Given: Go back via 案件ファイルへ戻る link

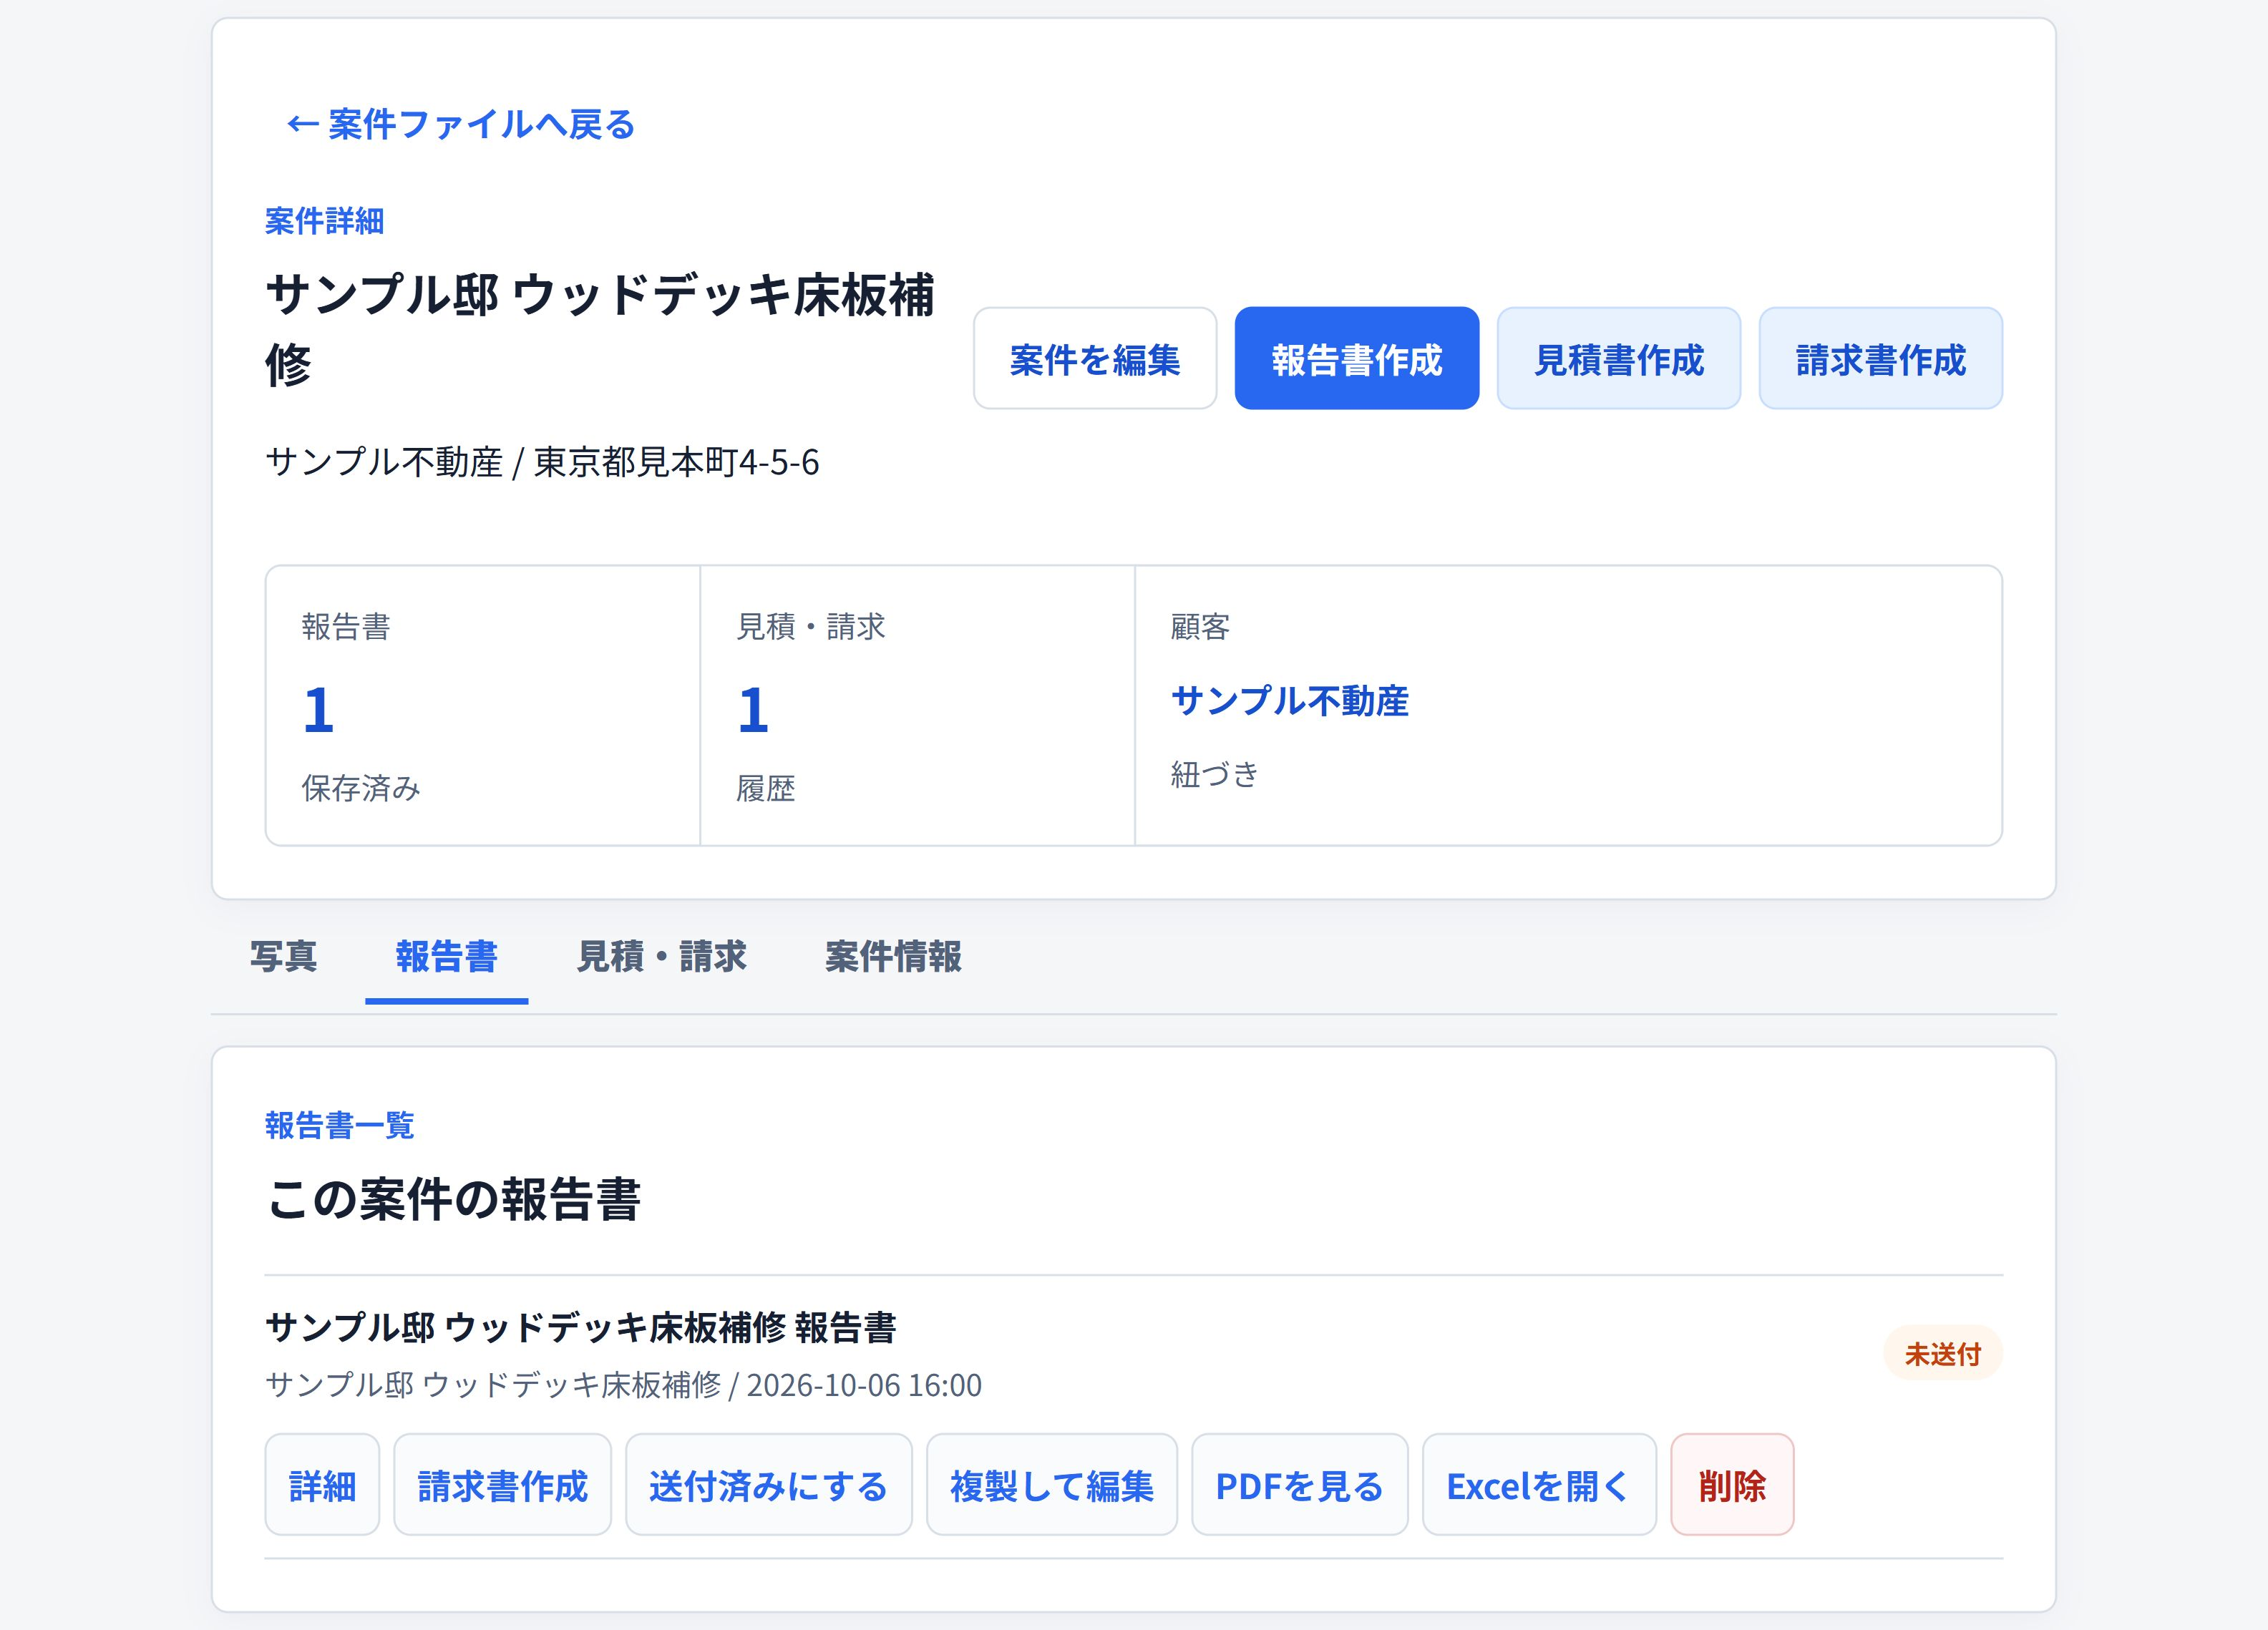Looking at the screenshot, I should coord(461,124).
